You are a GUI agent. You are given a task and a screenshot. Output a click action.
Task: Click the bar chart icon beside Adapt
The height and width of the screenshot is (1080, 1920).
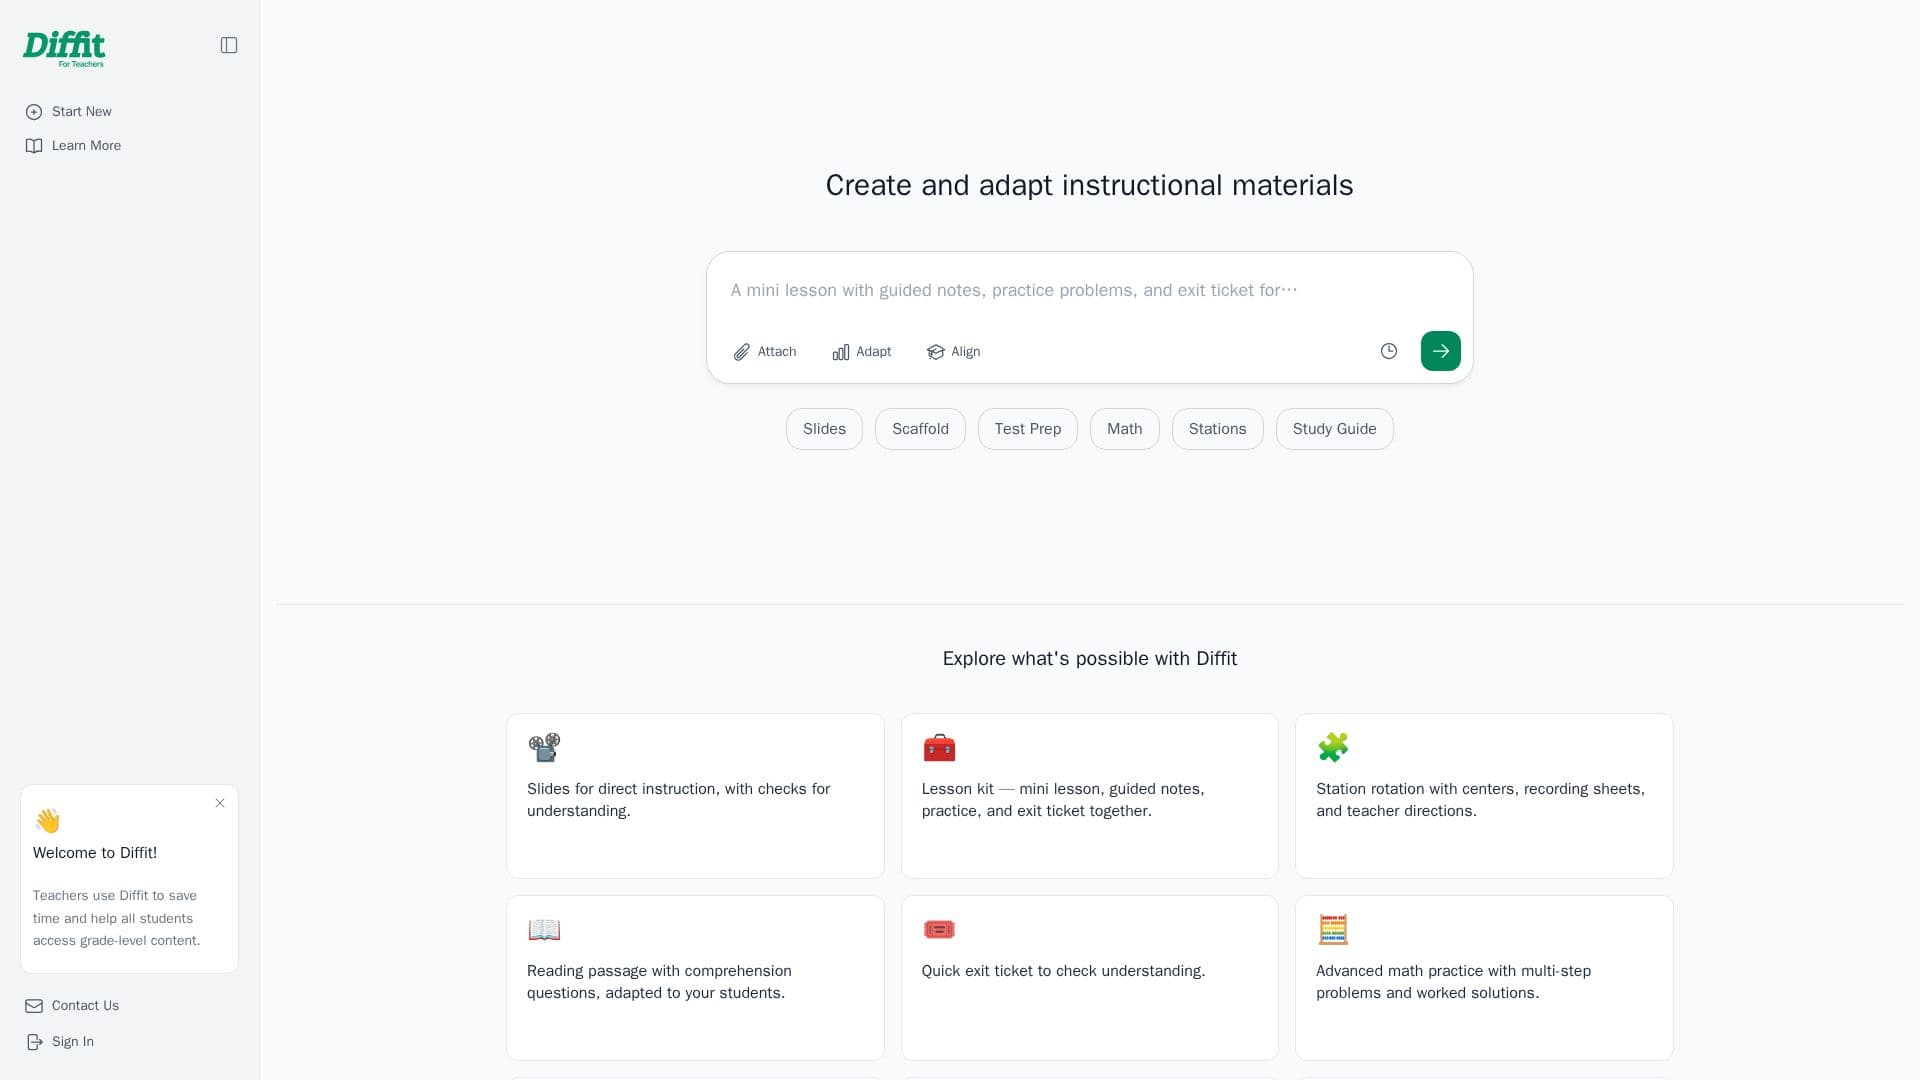click(841, 352)
